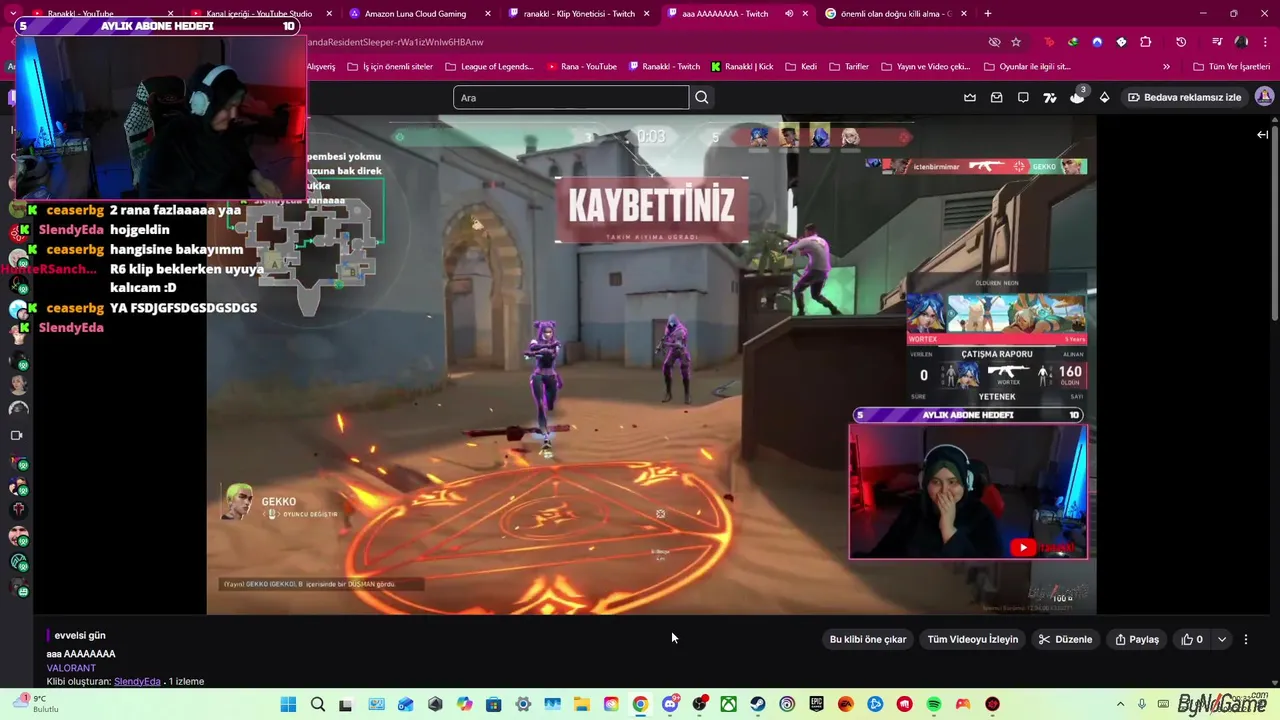The image size is (1280, 720).
Task: Open Twitch Prime loot crown icon
Action: pos(970,97)
